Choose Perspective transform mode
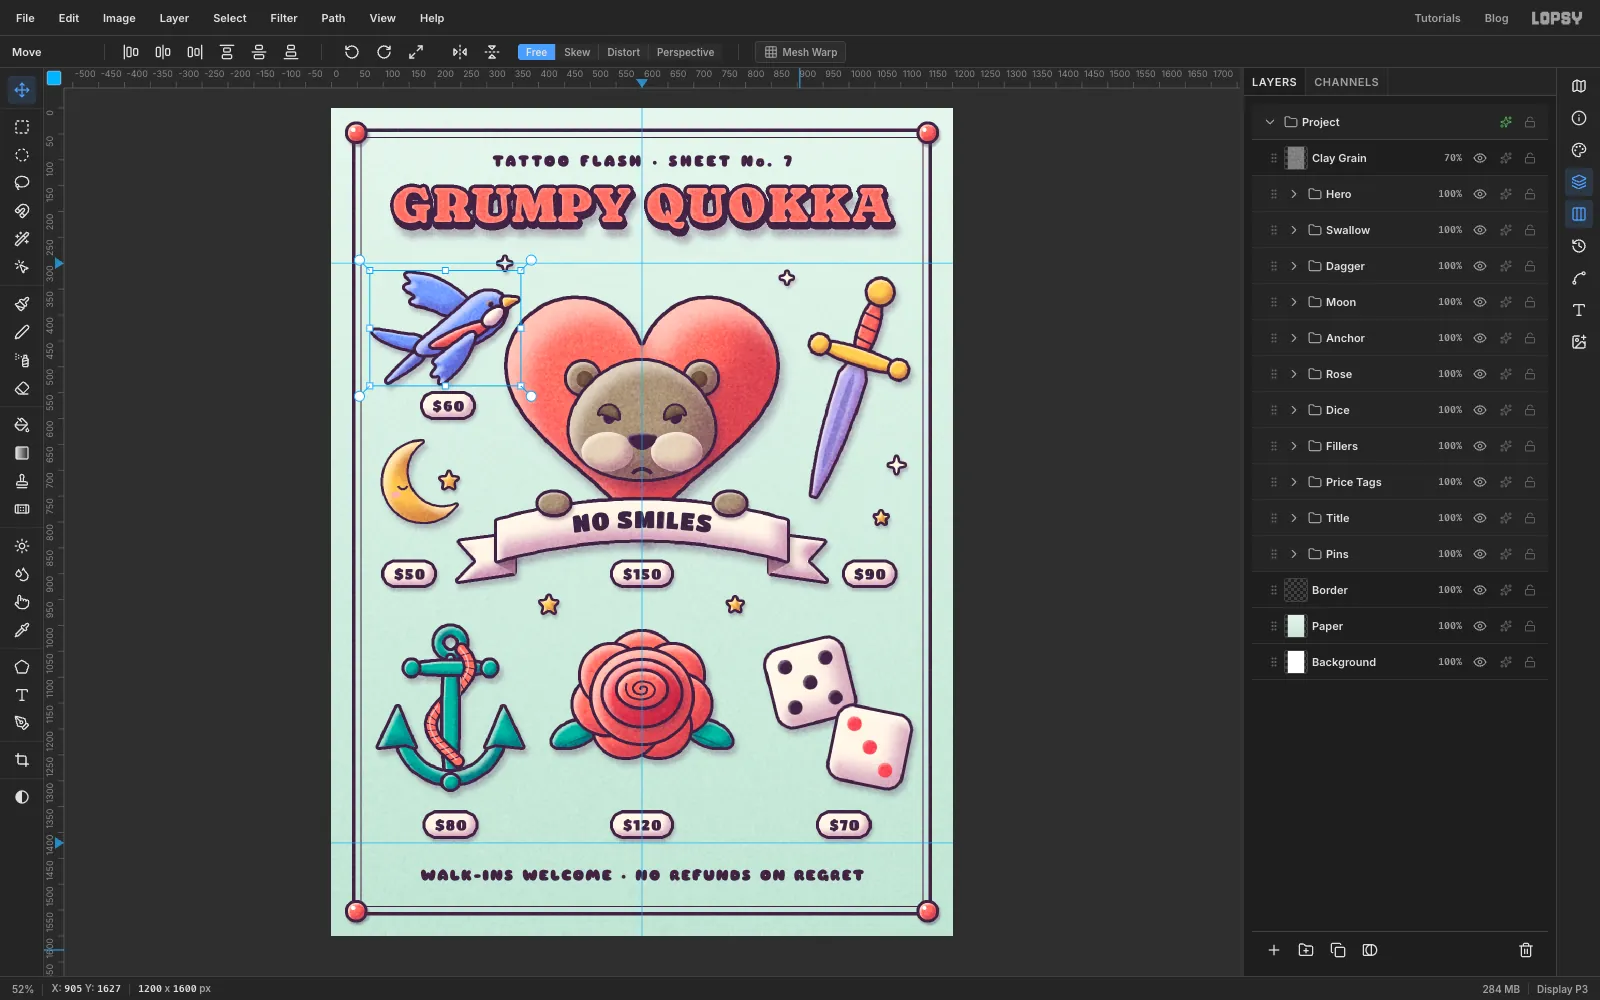The width and height of the screenshot is (1600, 1000). click(685, 52)
